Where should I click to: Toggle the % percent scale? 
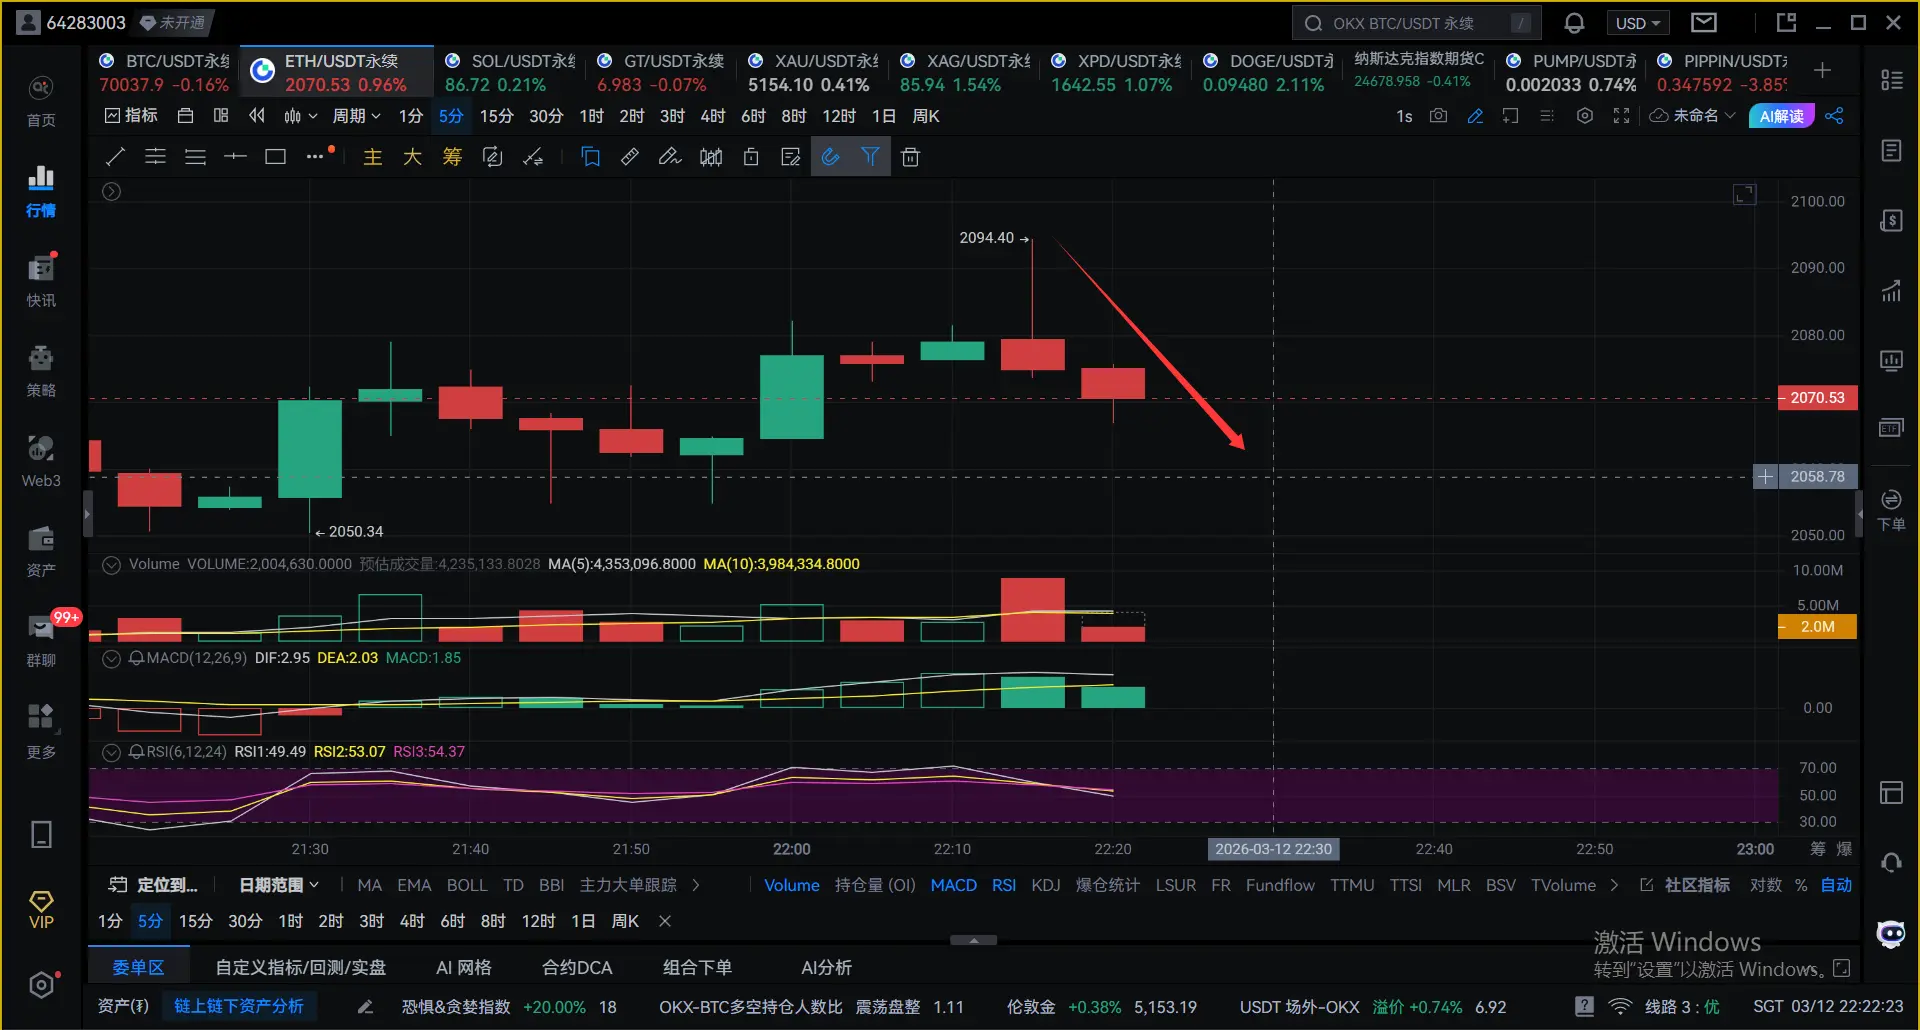tap(1801, 885)
